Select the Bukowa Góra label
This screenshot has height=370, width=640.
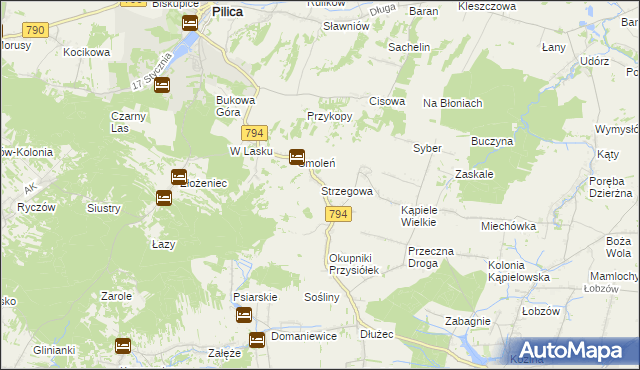[236, 106]
